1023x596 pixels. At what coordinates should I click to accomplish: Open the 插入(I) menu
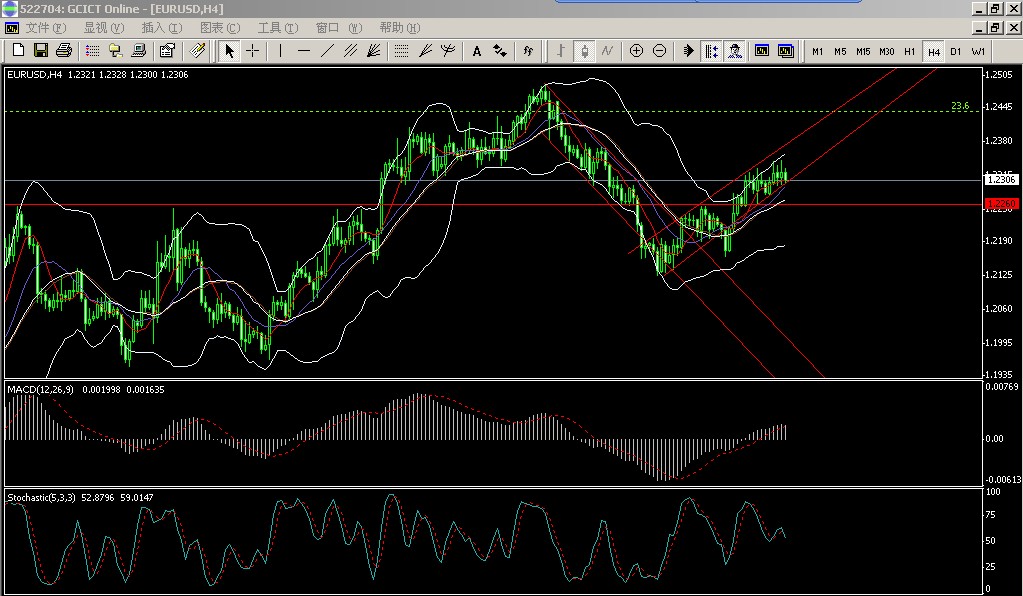[x=162, y=27]
